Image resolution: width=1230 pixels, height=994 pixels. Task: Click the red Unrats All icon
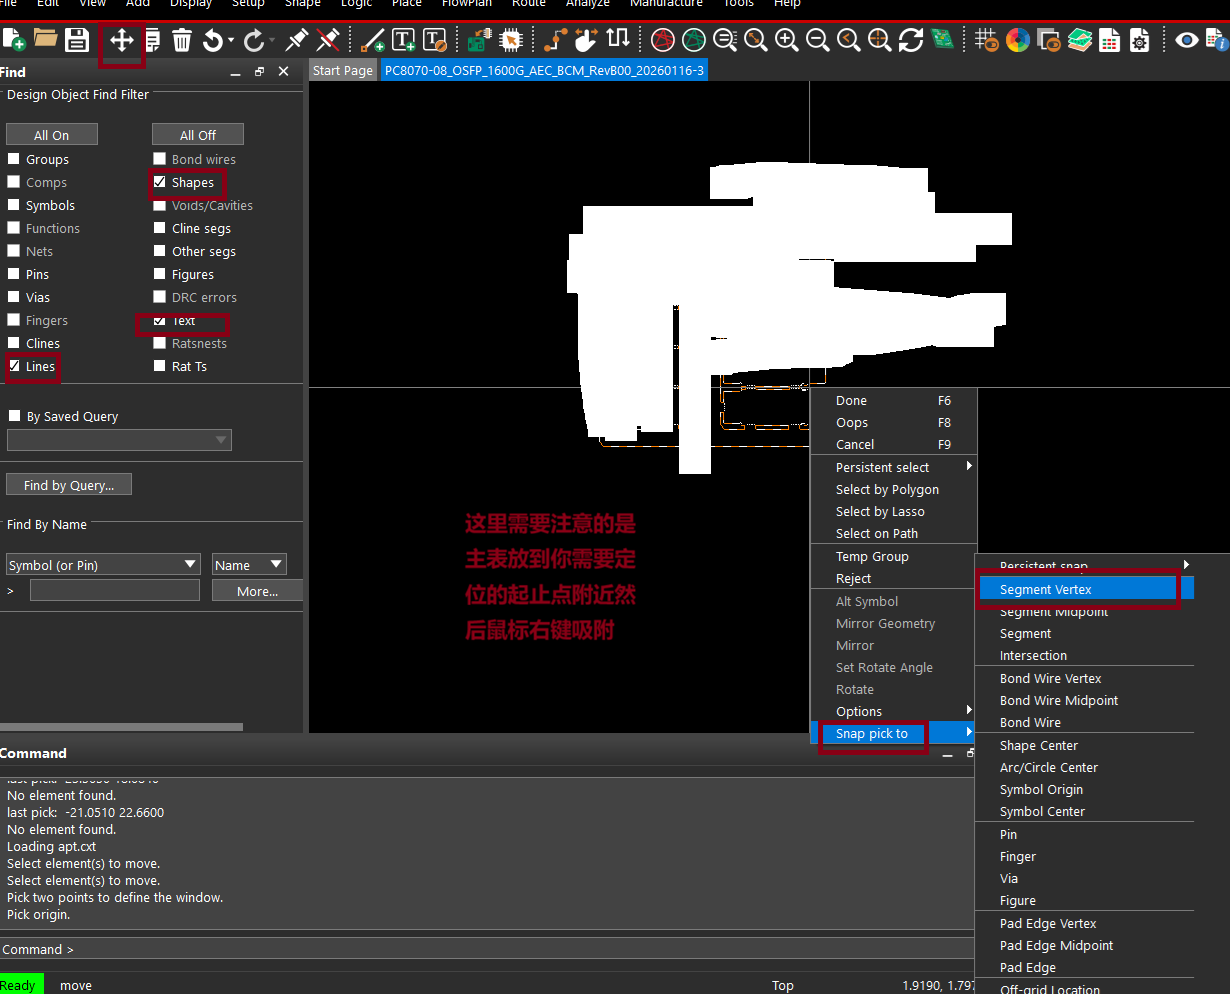tap(662, 40)
